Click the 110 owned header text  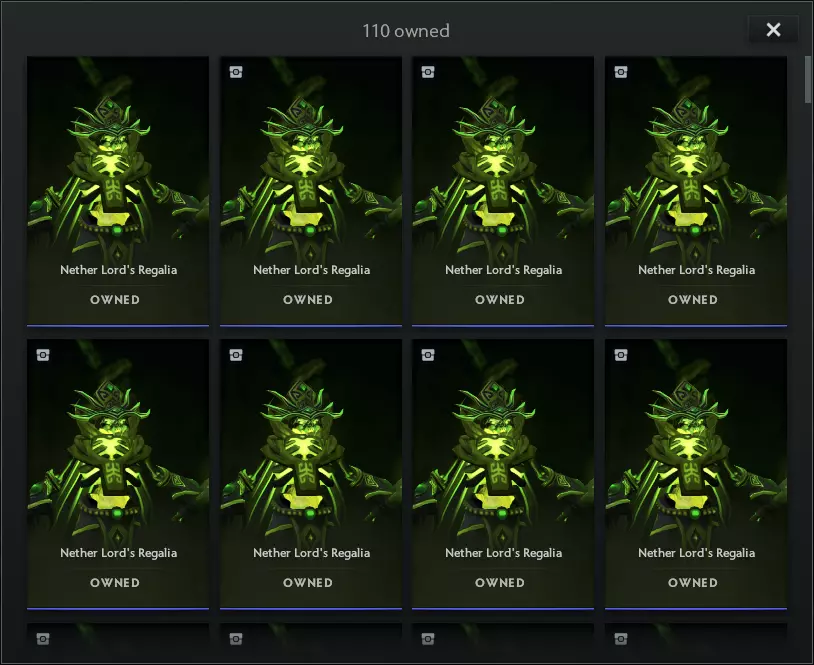tap(406, 31)
